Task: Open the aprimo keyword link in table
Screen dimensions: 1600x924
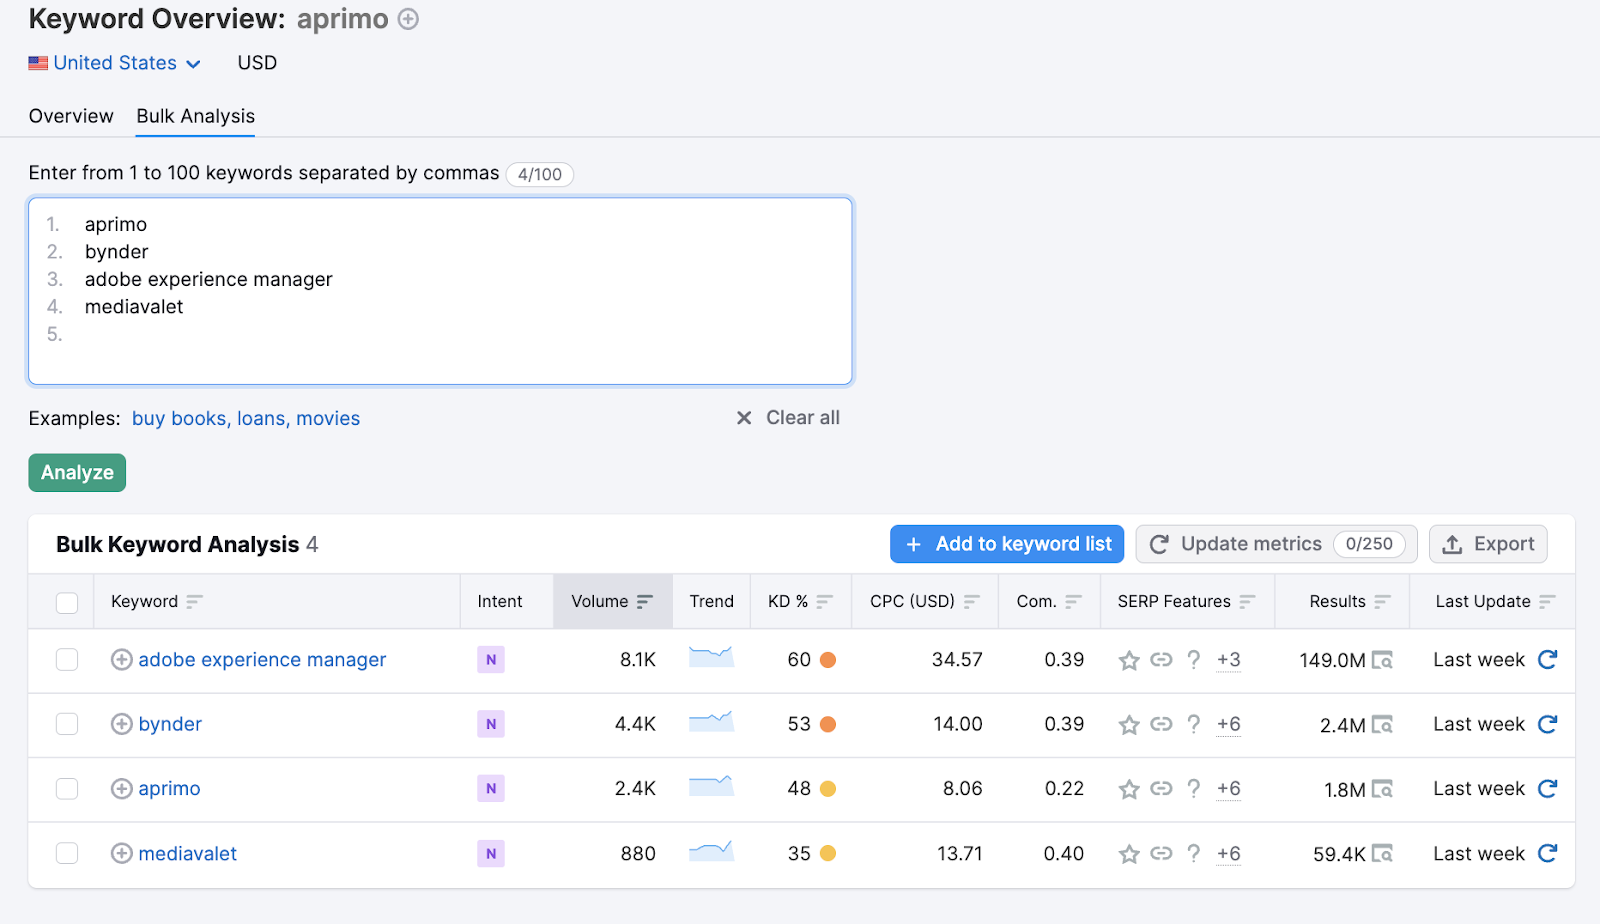Action: 169,789
